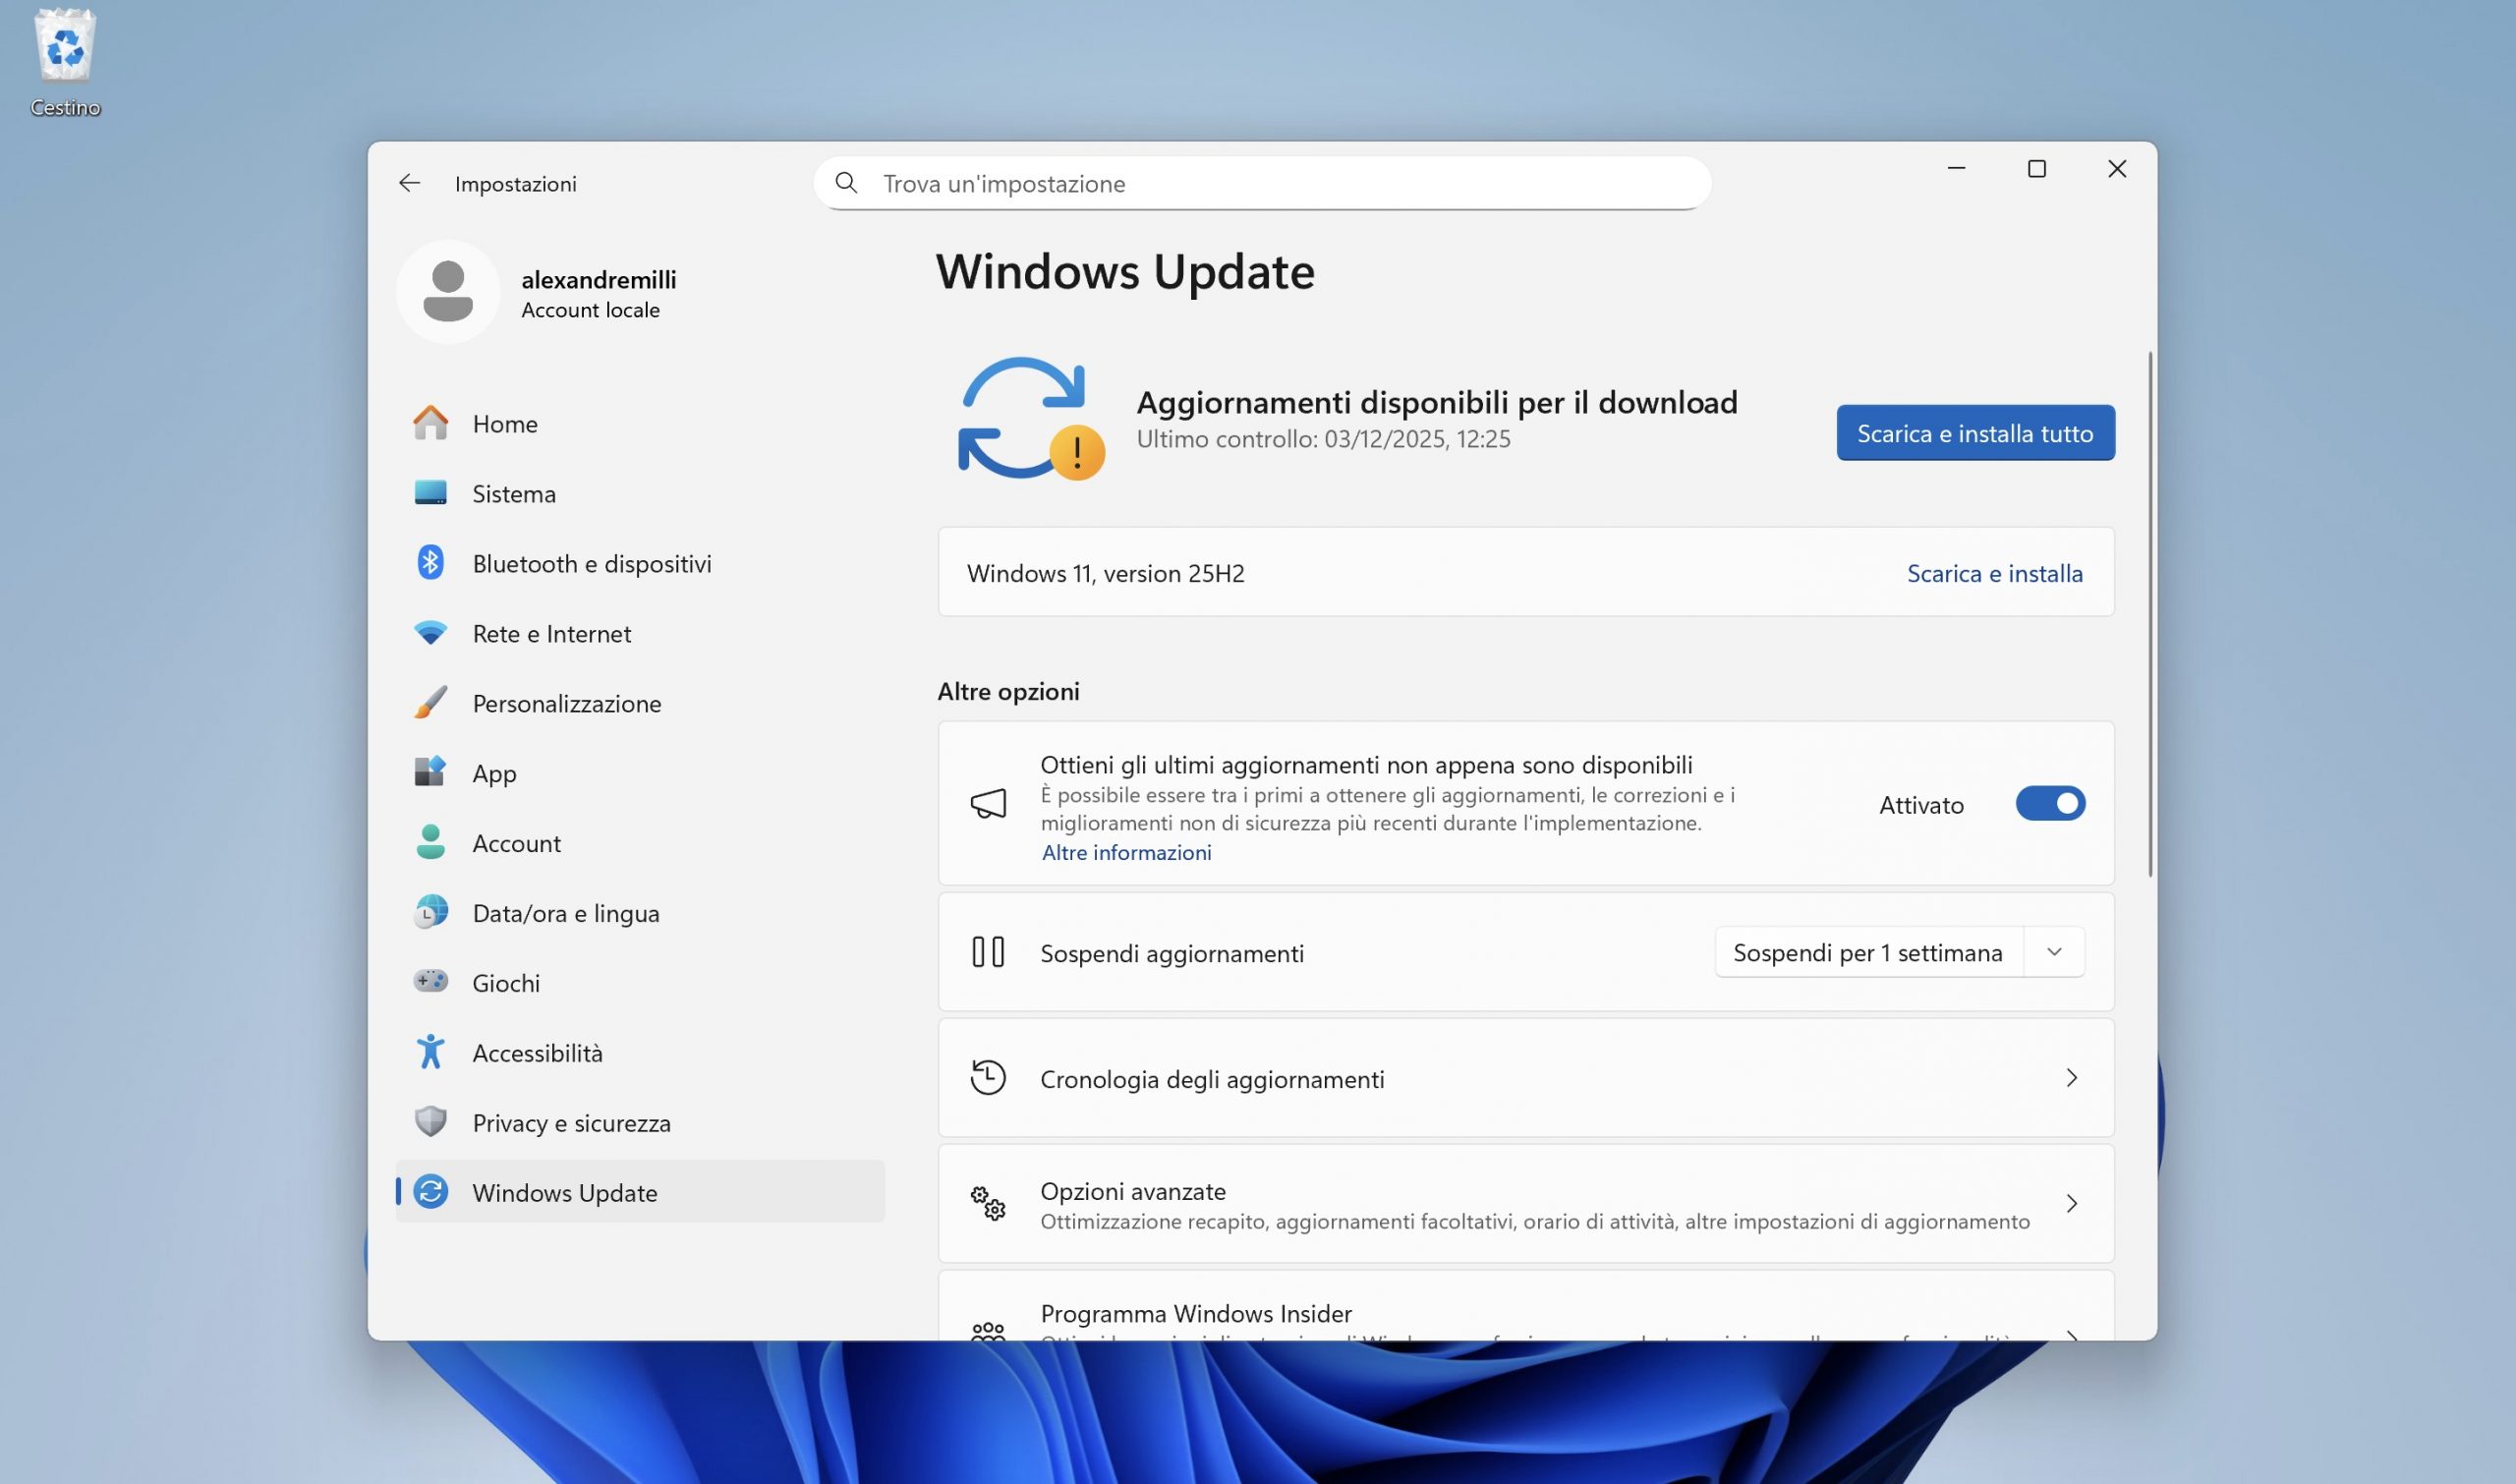This screenshot has height=1484, width=2516.
Task: Click the Privacy e sicurezza shield icon
Action: [430, 1122]
